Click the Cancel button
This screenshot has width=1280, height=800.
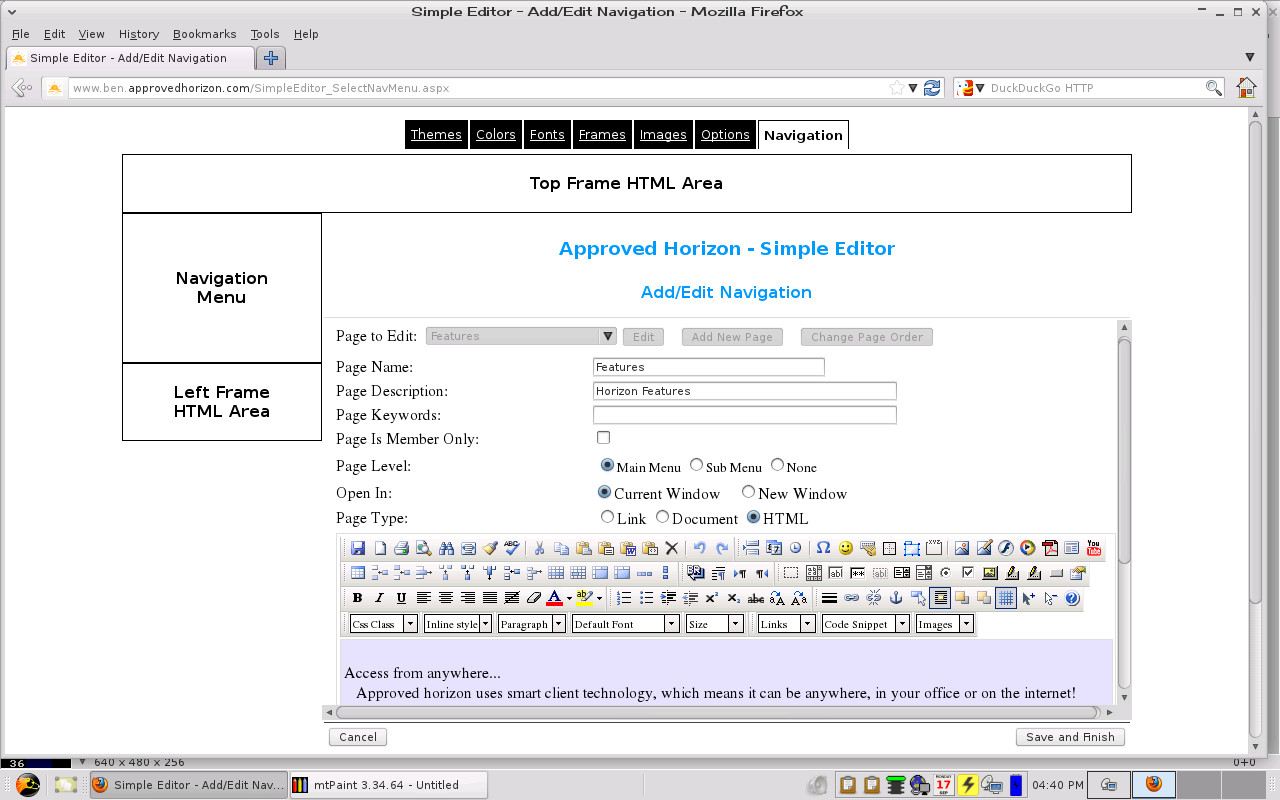tap(358, 737)
